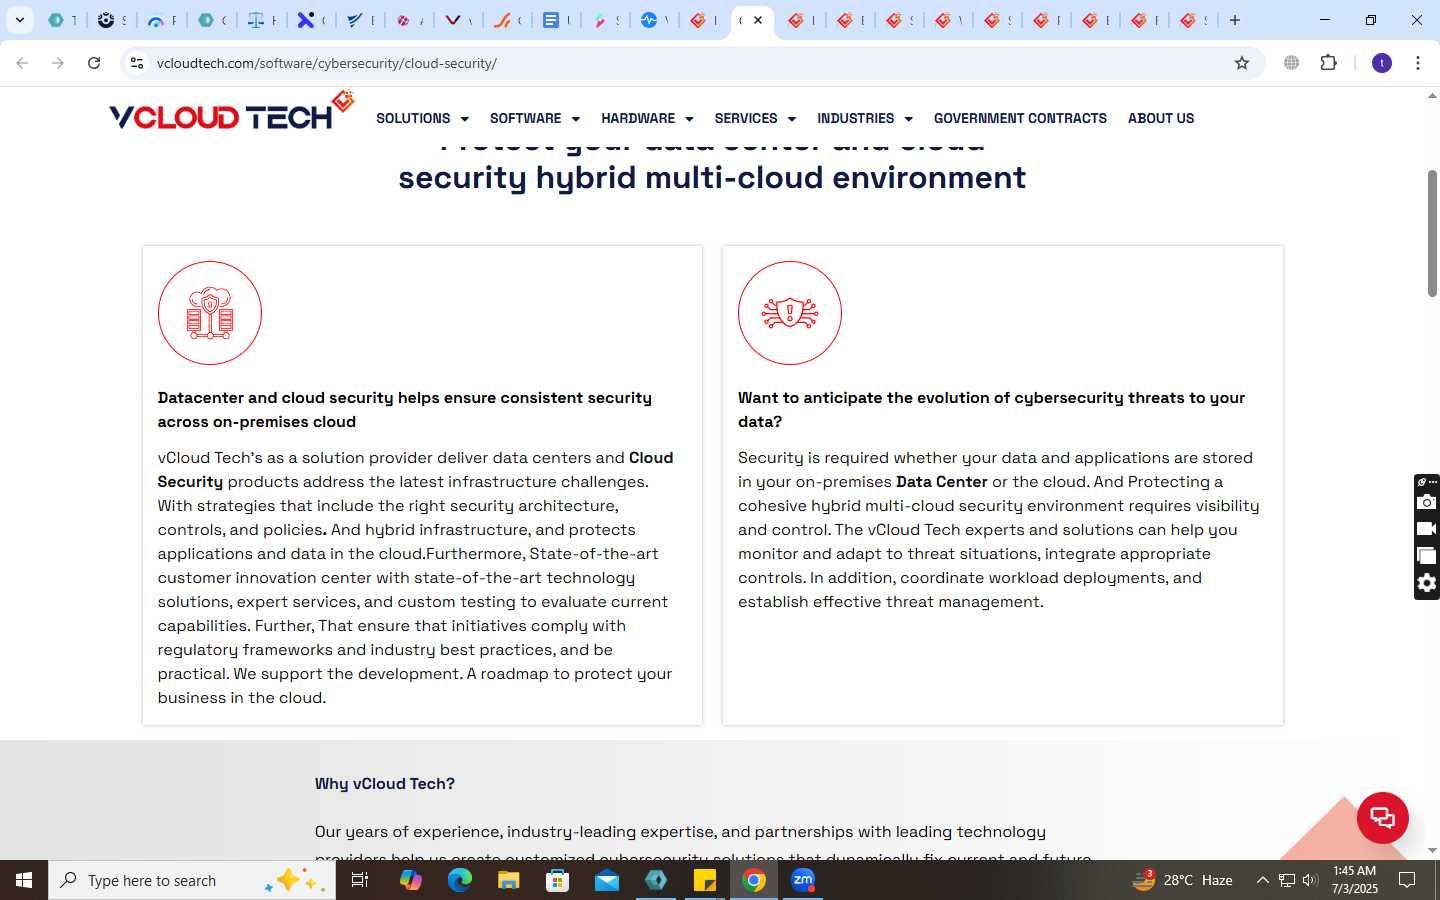
Task: Click the Windows taskbar search box
Action: point(192,880)
